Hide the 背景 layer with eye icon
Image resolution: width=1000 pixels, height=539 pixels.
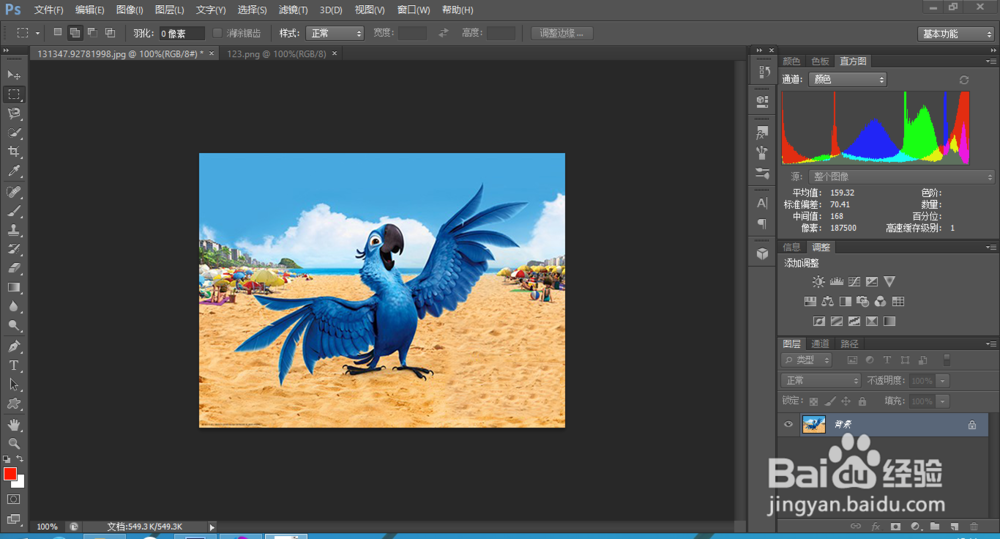coord(788,424)
